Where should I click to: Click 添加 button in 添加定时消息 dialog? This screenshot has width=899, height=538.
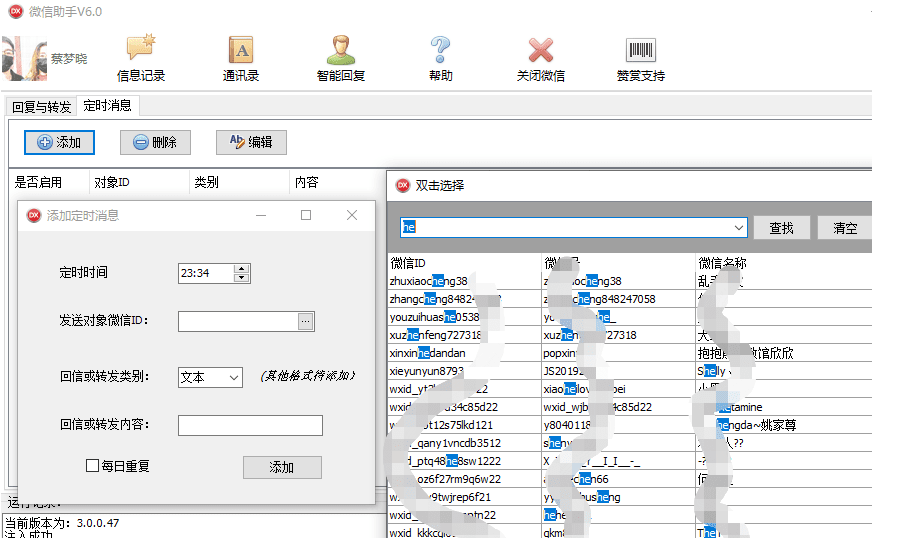282,467
